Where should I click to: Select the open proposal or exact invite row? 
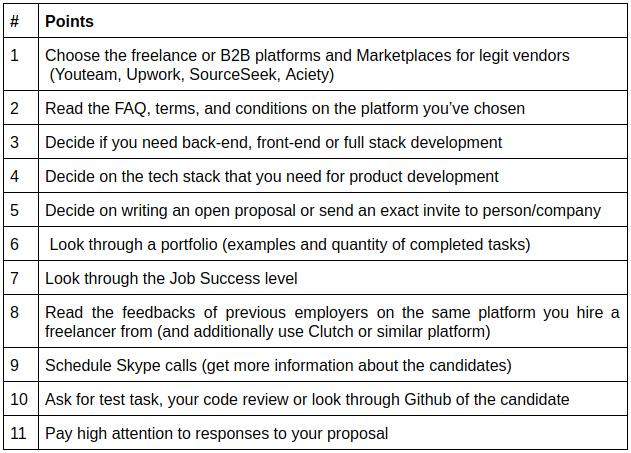click(322, 210)
